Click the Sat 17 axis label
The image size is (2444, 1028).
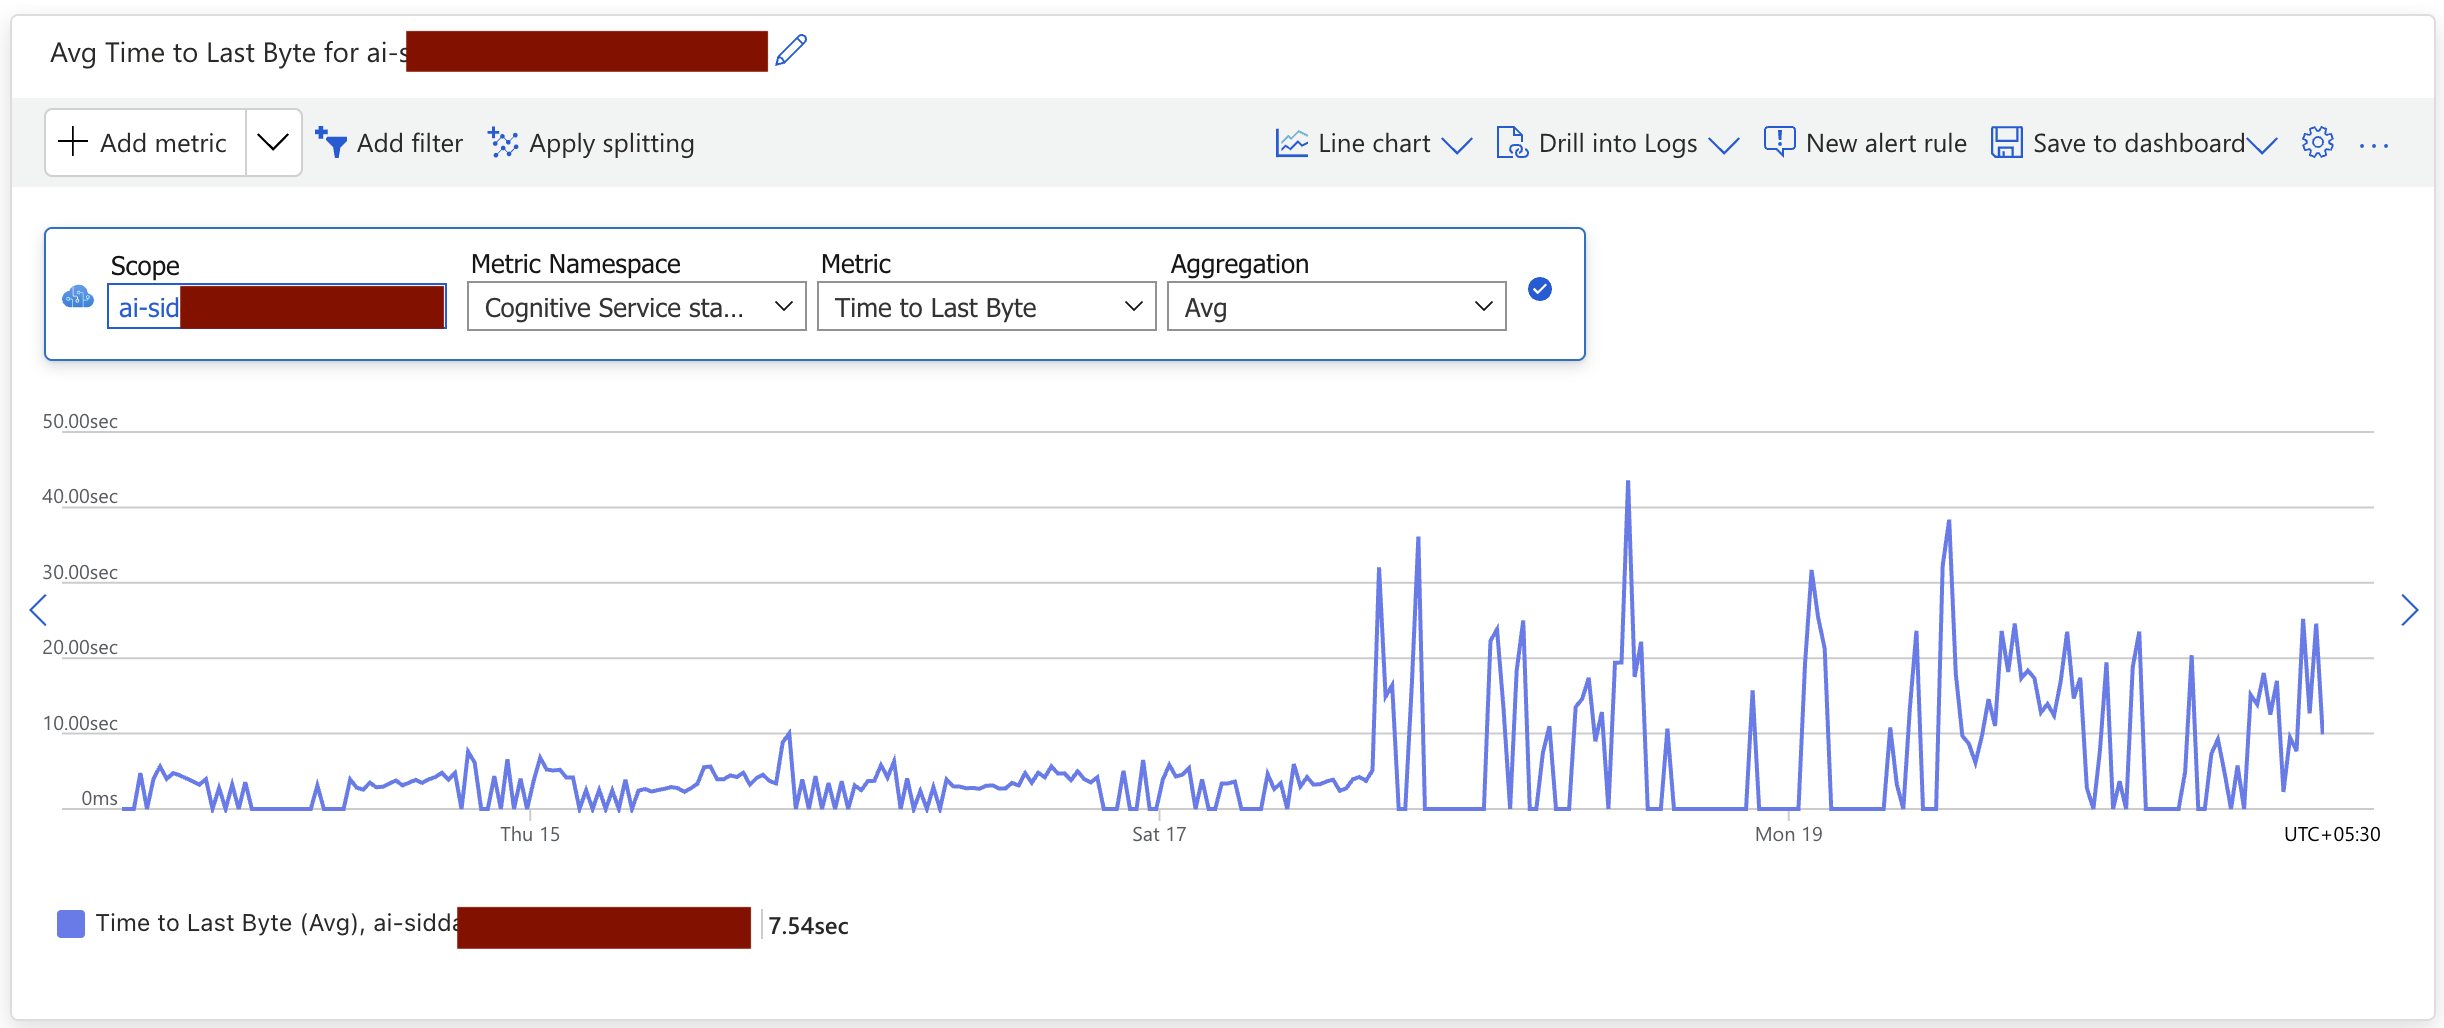click(x=1159, y=834)
